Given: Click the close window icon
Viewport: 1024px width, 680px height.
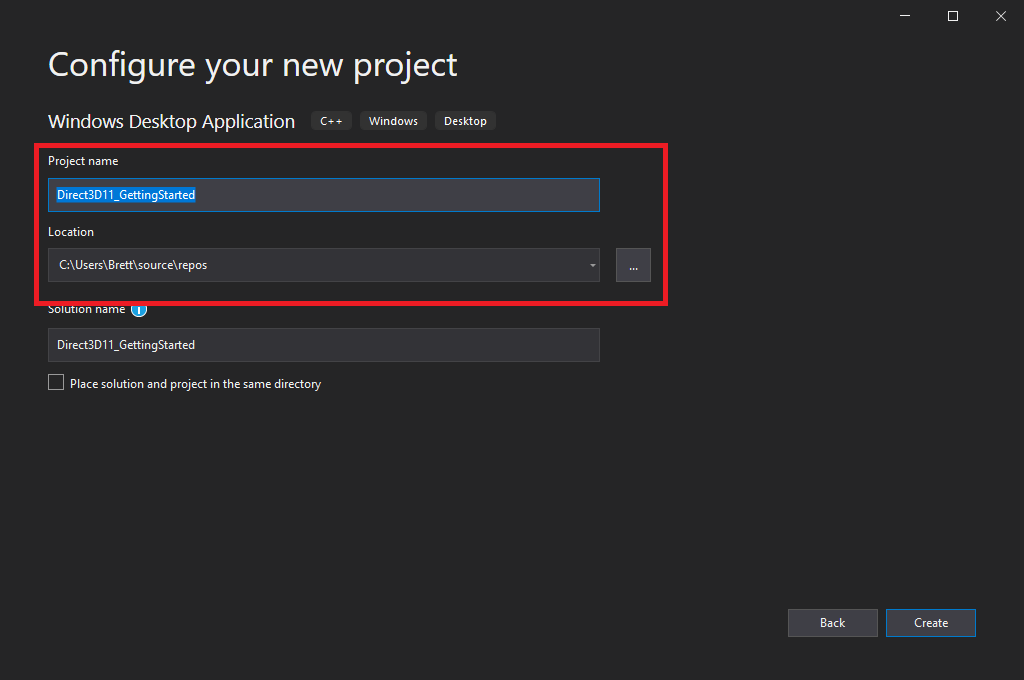Looking at the screenshot, I should 1000,16.
